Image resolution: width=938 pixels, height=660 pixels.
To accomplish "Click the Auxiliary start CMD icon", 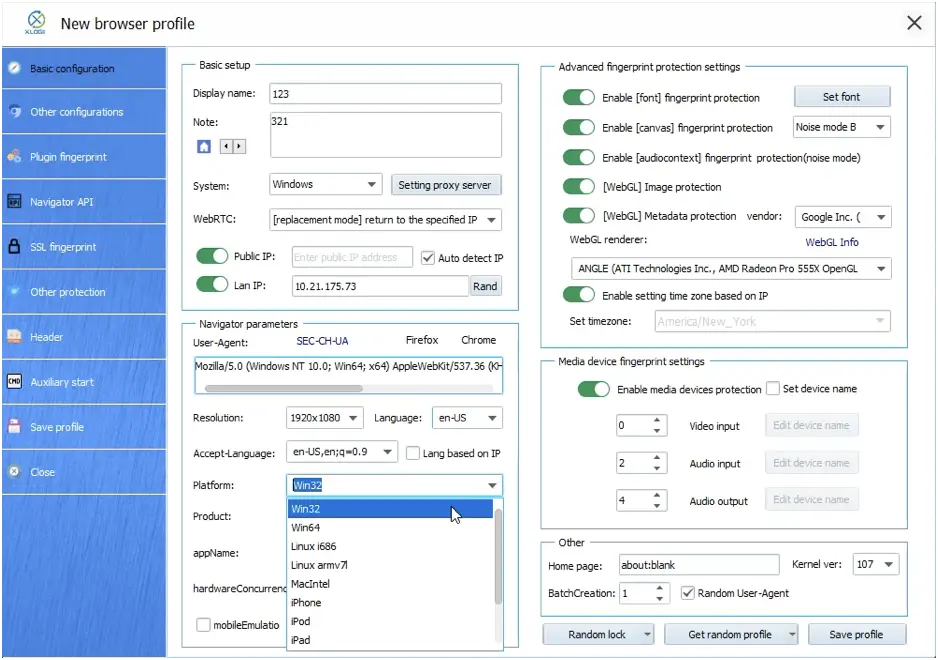I will pos(14,381).
